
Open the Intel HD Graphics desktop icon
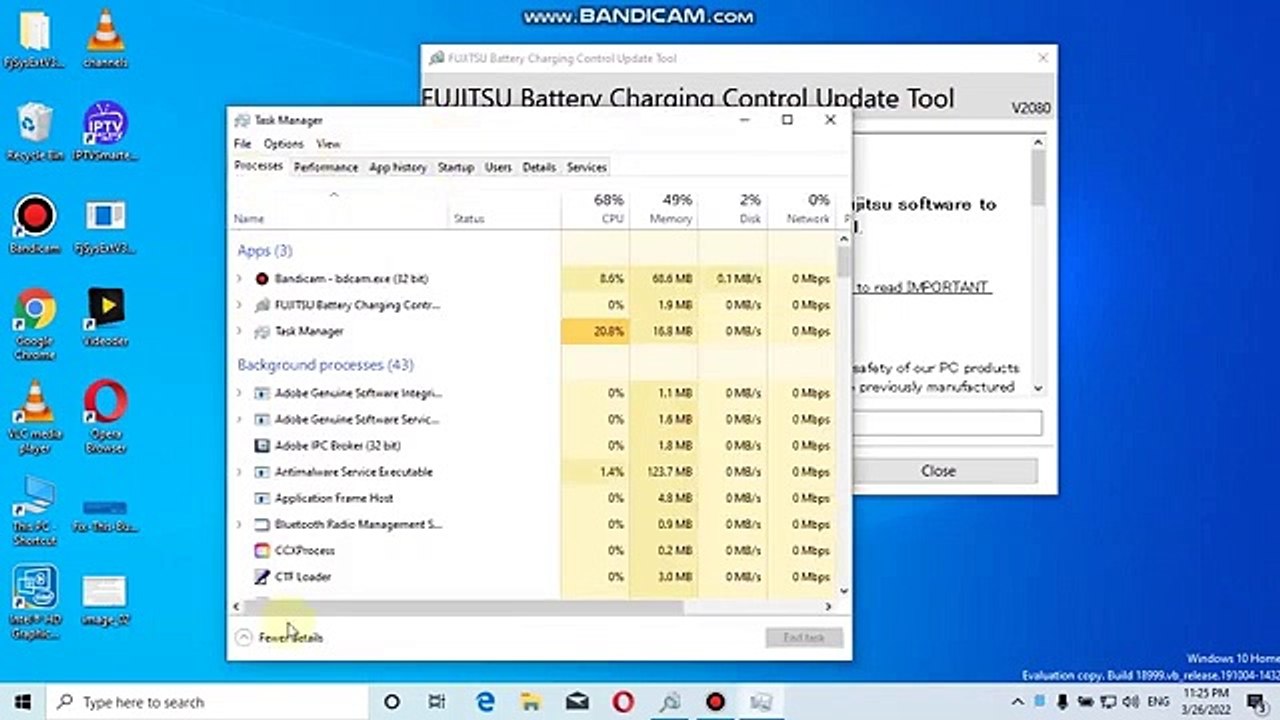tap(35, 603)
